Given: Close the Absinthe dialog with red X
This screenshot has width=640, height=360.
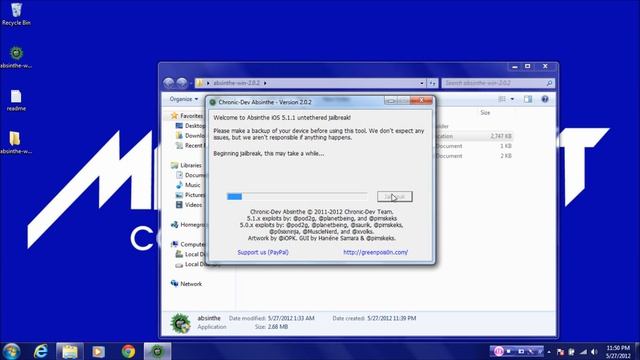Looking at the screenshot, I should [421, 100].
